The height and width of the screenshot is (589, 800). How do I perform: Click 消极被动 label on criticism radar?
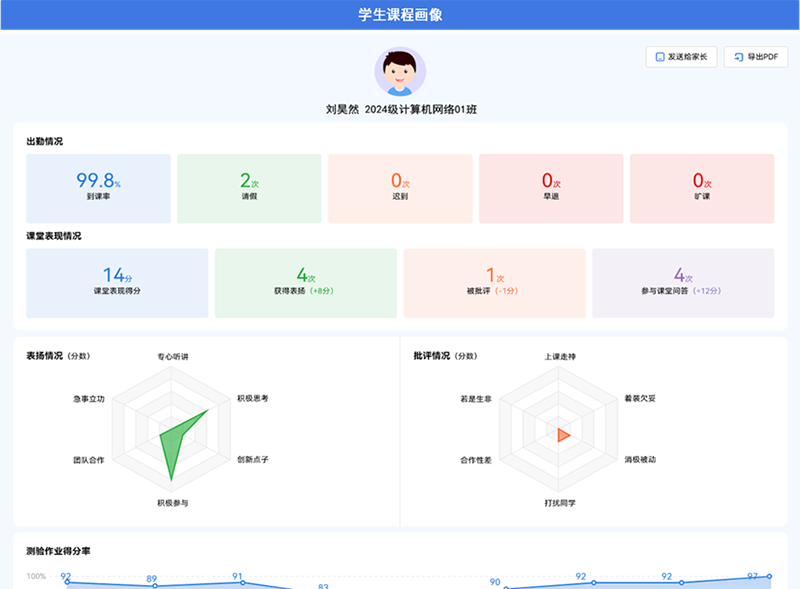(640, 460)
